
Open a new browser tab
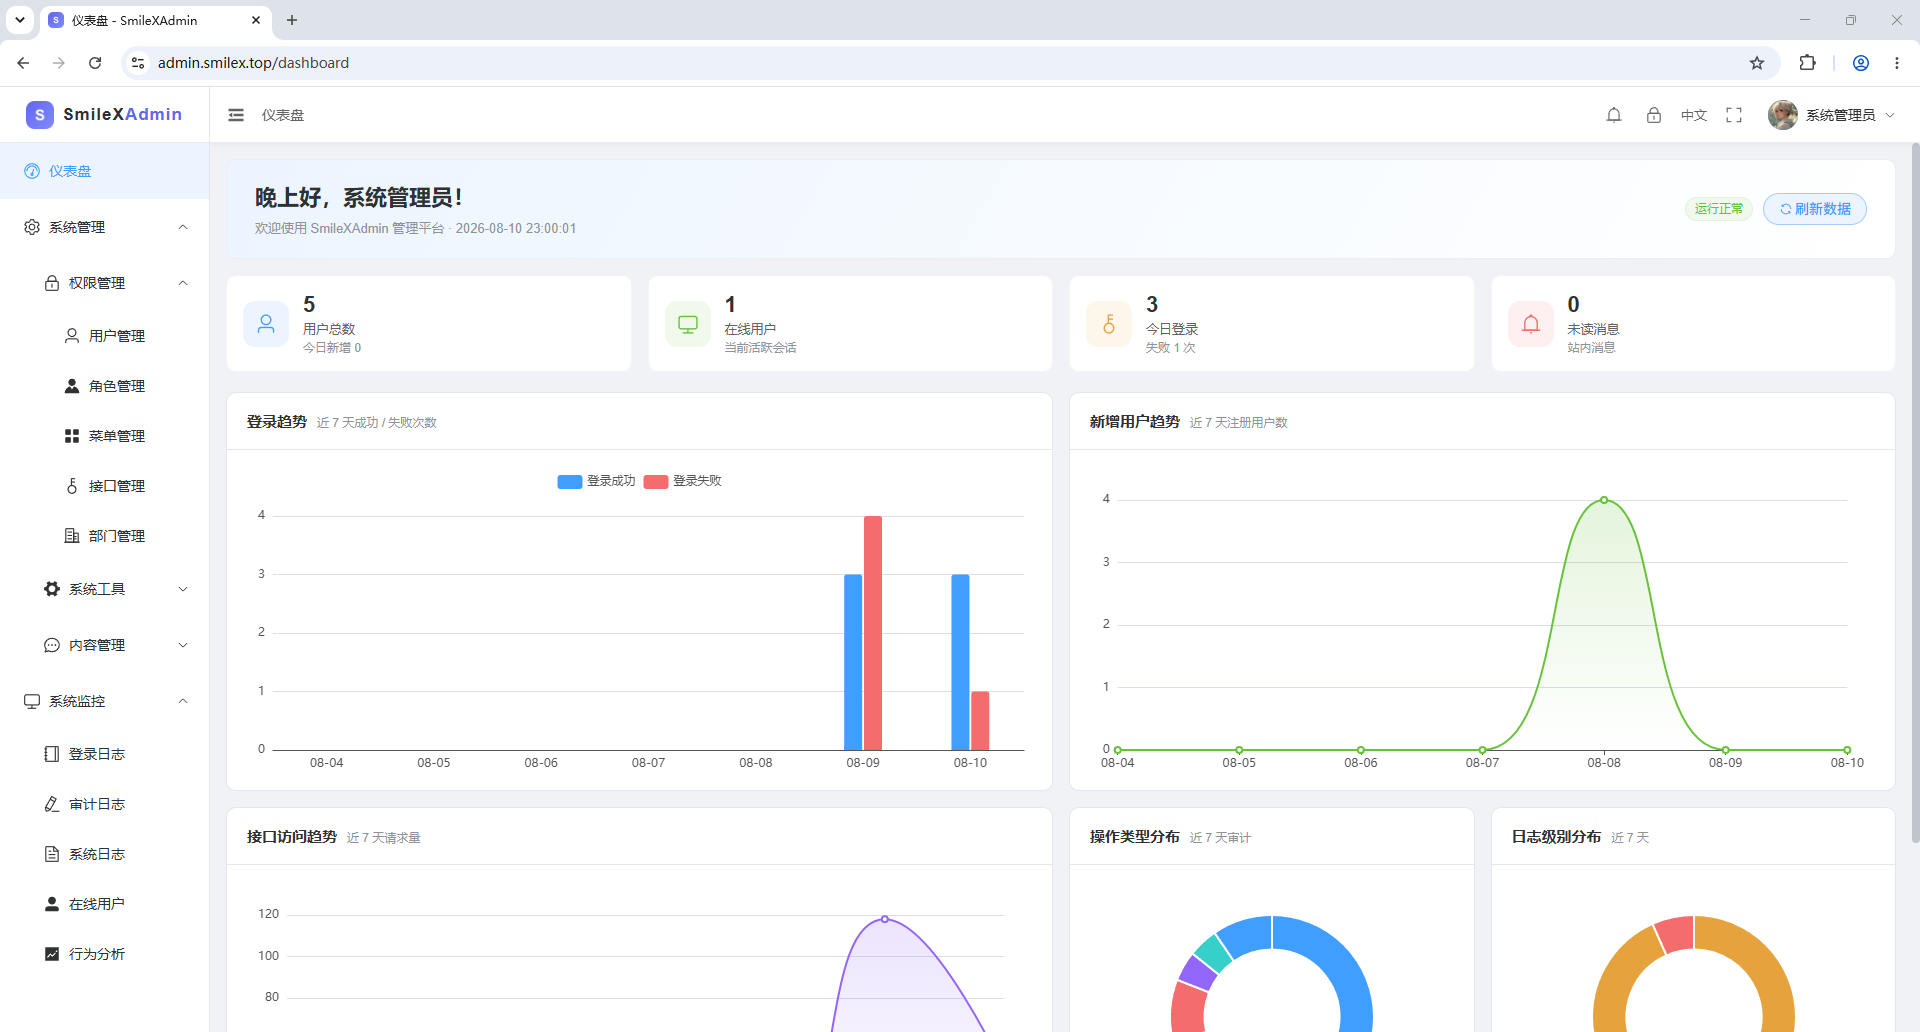tap(292, 20)
